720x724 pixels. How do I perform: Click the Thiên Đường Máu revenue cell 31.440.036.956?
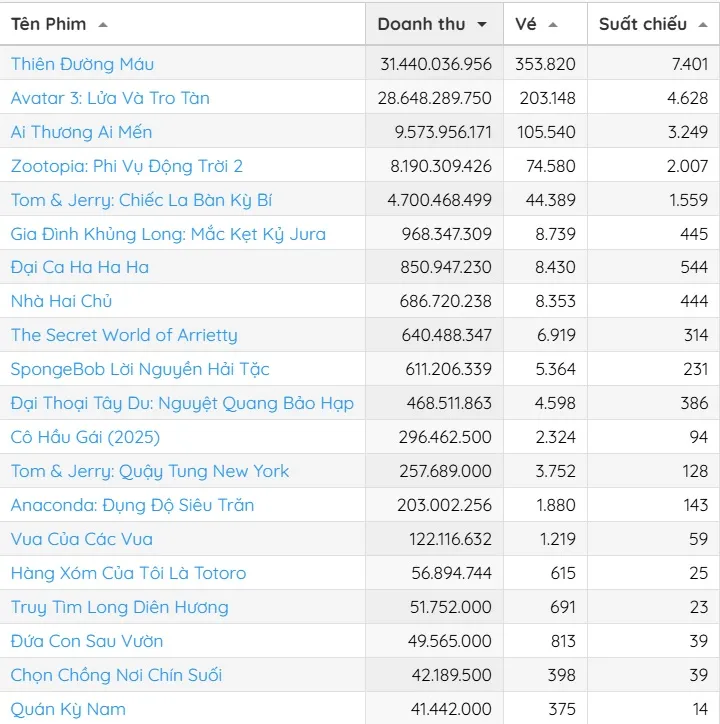point(436,64)
